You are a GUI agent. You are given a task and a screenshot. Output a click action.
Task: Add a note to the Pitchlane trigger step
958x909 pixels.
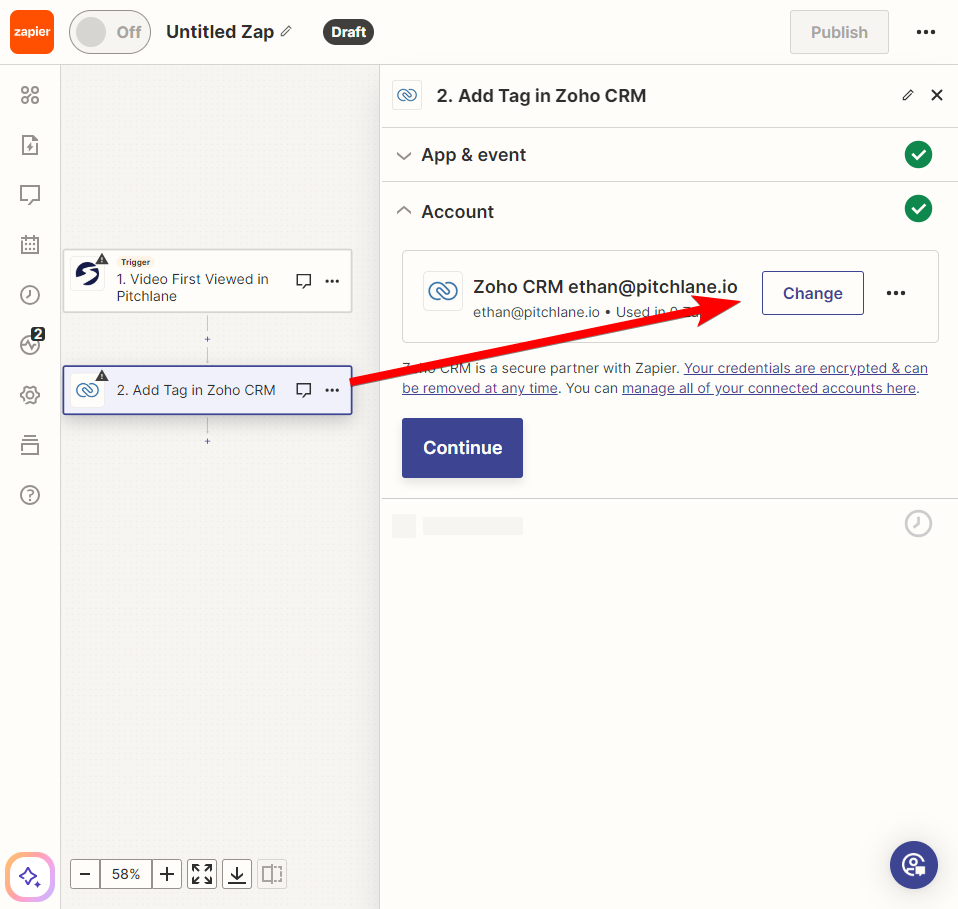coord(304,281)
